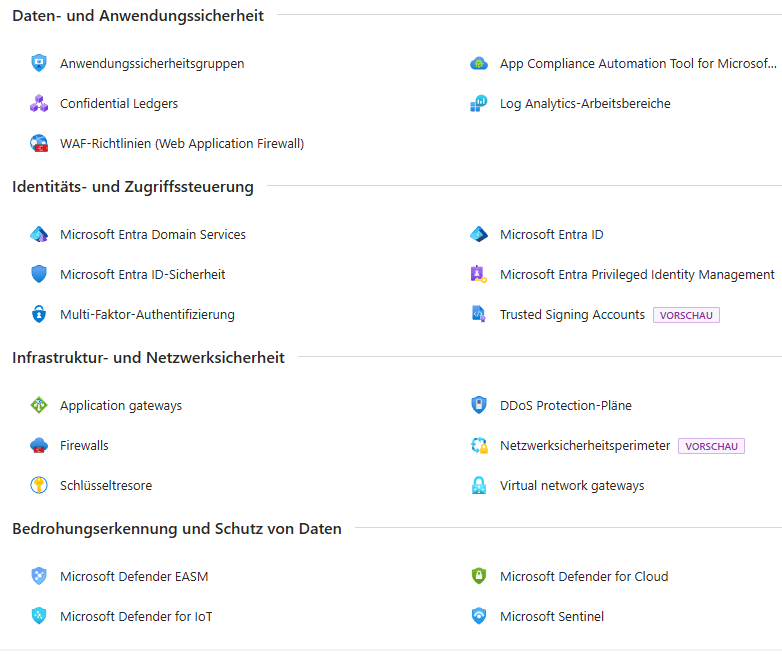Click the Microsoft Defender for Cloud icon
782x662 pixels.
coord(479,576)
